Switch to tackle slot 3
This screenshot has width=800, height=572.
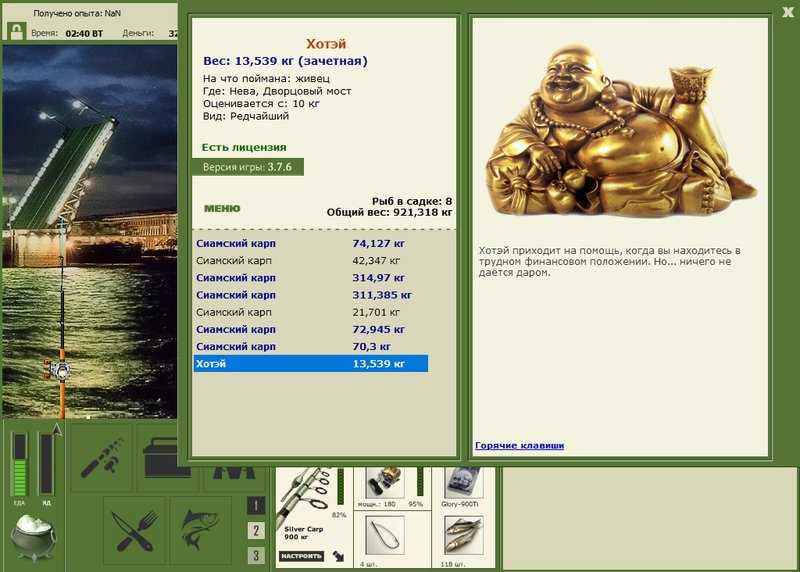[x=256, y=555]
